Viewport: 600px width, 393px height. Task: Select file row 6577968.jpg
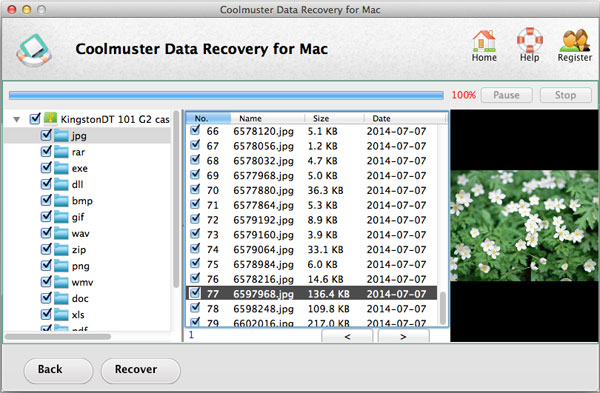[312, 176]
